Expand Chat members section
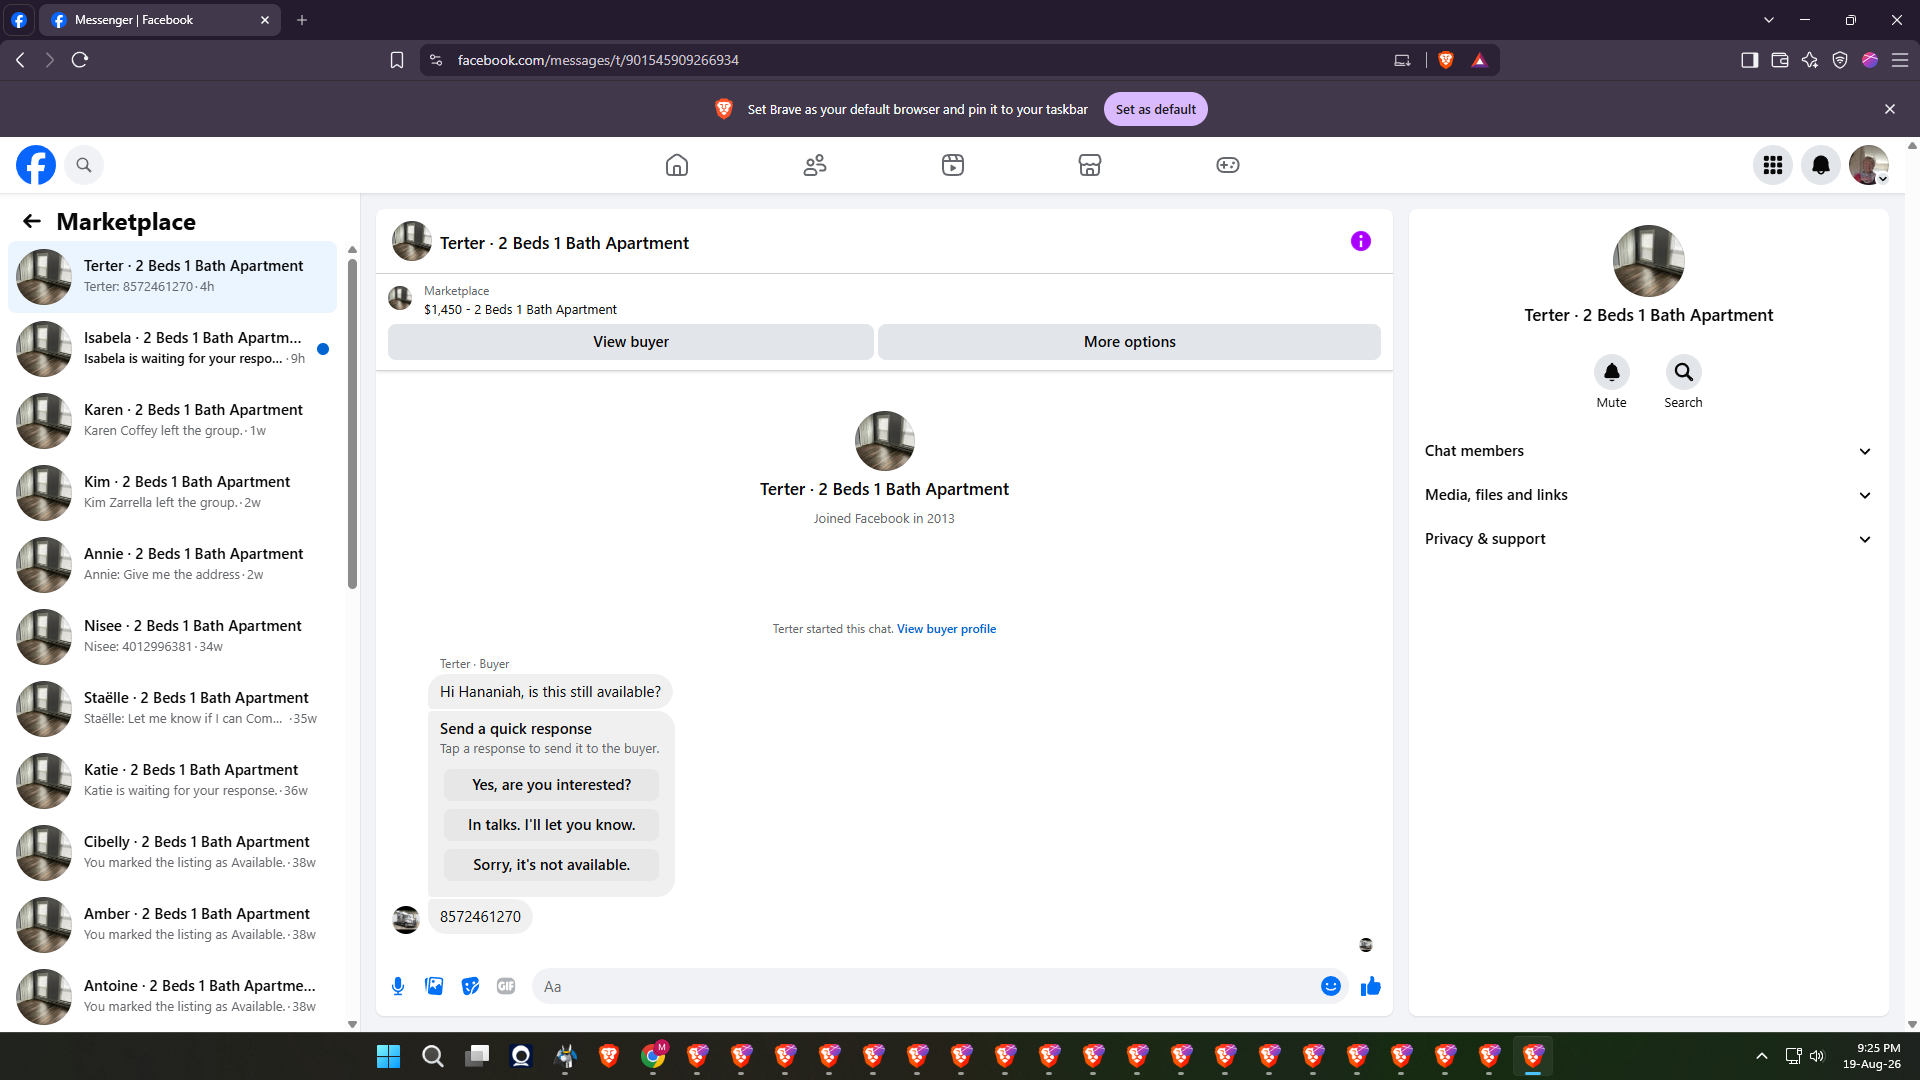The width and height of the screenshot is (1920, 1080). tap(1648, 451)
